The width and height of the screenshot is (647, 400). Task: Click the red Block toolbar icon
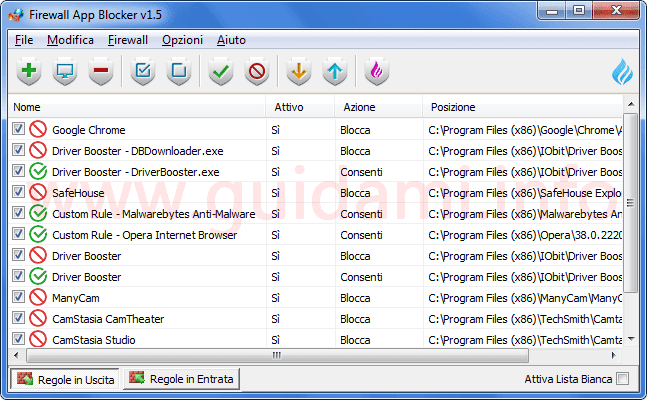[x=257, y=71]
